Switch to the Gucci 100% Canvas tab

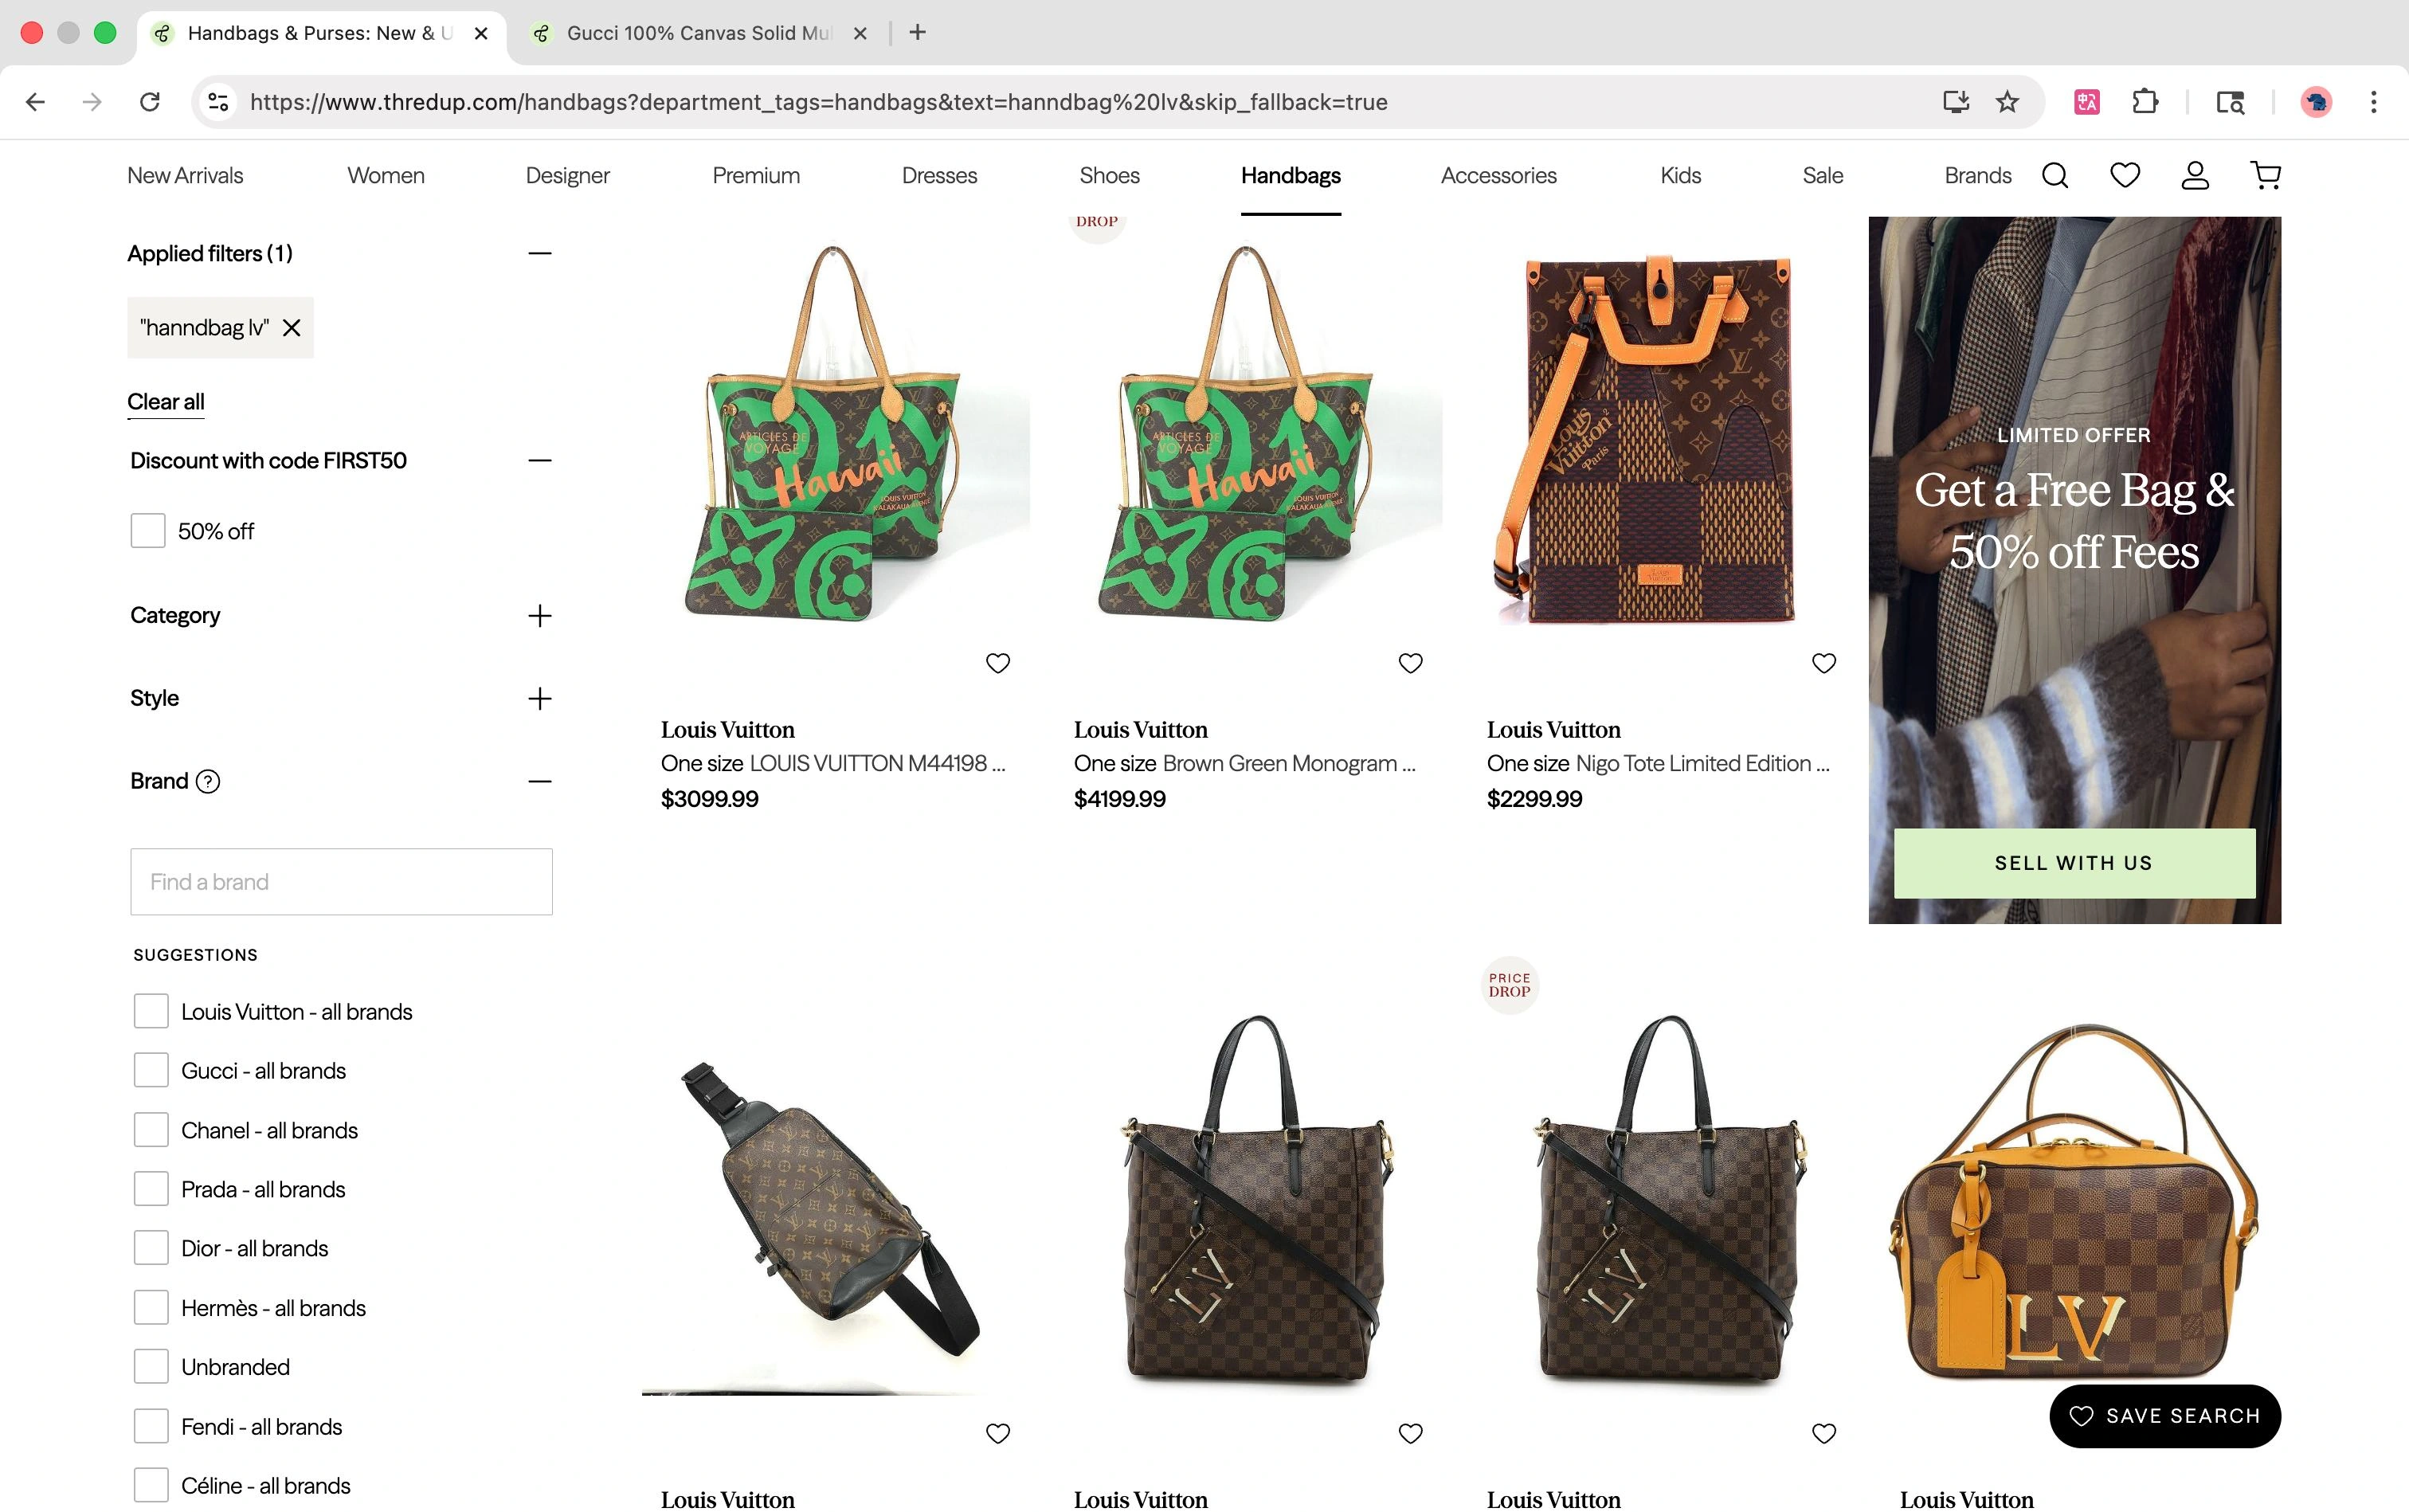click(x=697, y=33)
